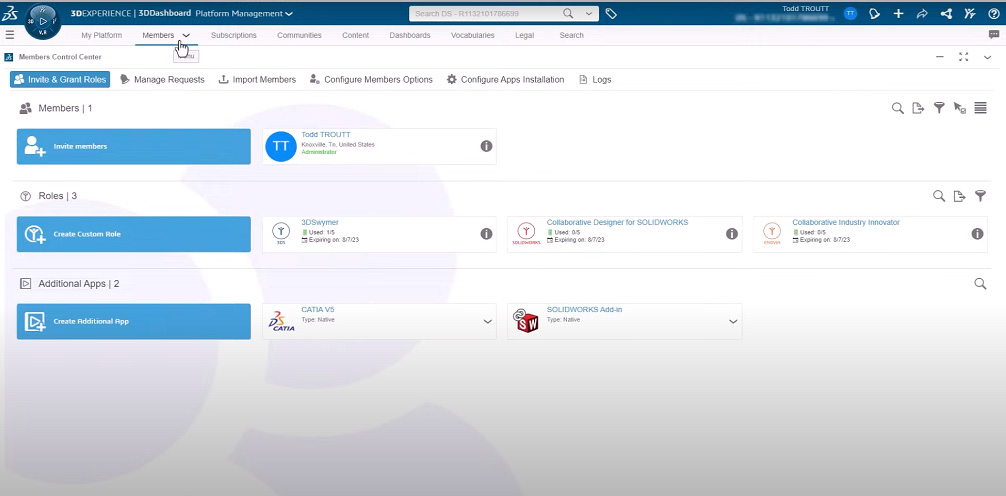Image resolution: width=1006 pixels, height=496 pixels.
Task: Open SOLIDWORKS Add-in app card
Action: tap(624, 321)
